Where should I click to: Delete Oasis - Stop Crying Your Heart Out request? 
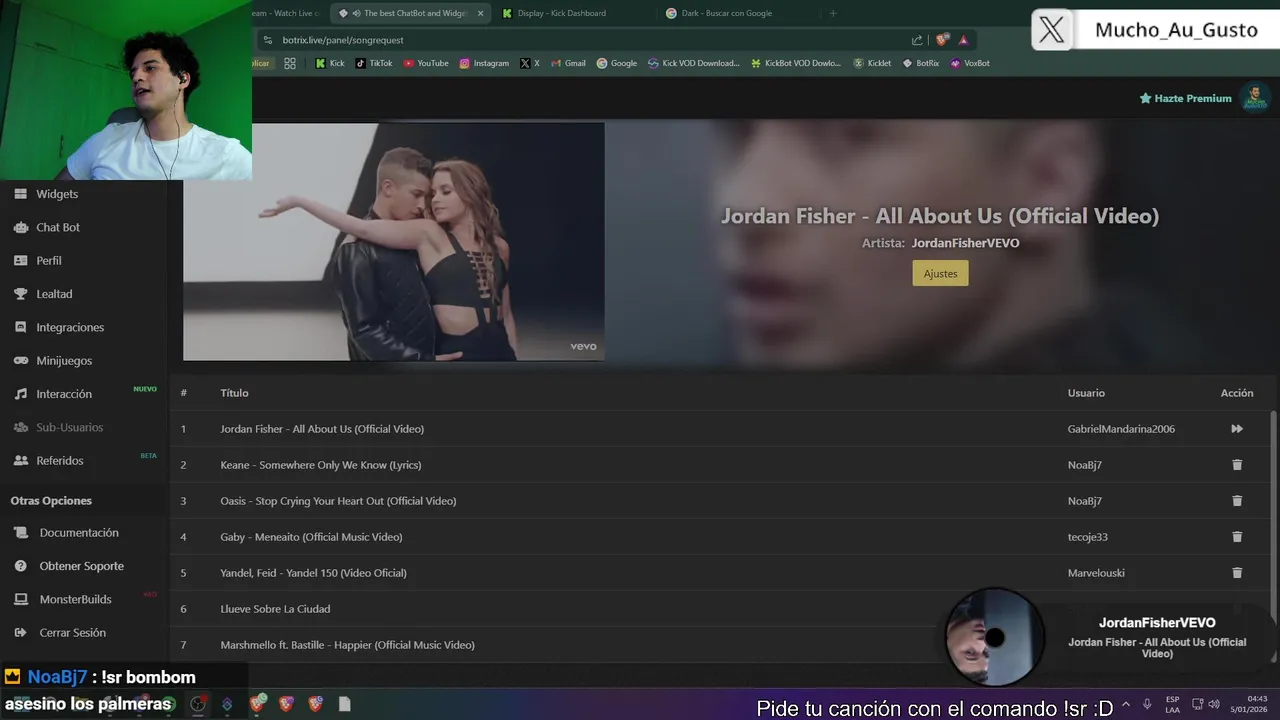1237,501
